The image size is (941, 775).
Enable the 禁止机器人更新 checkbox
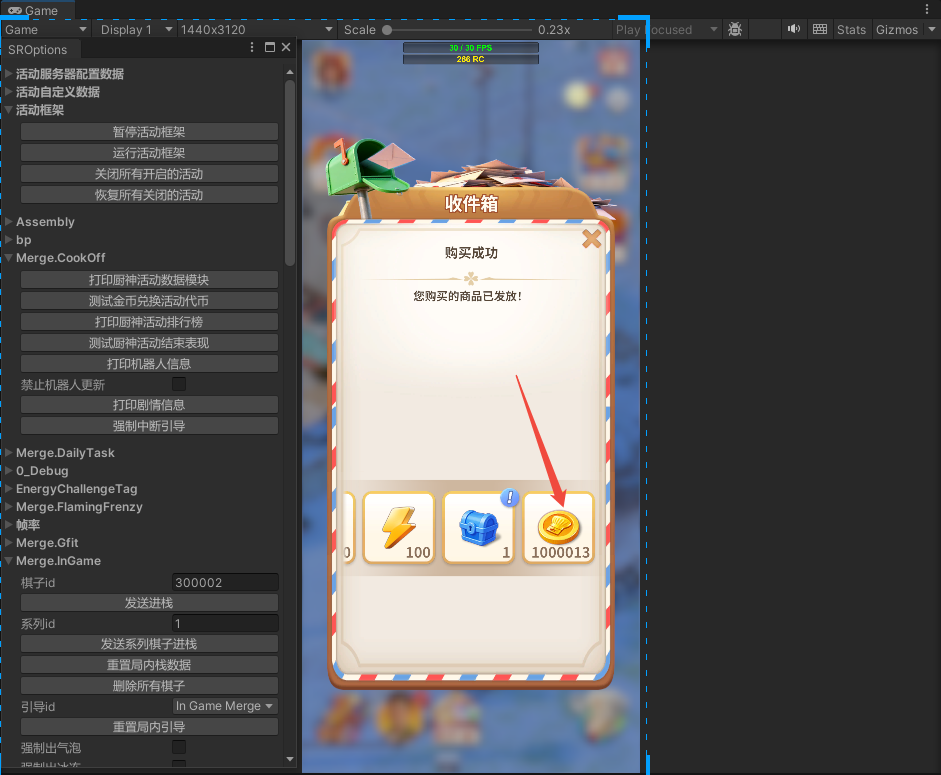coord(179,385)
